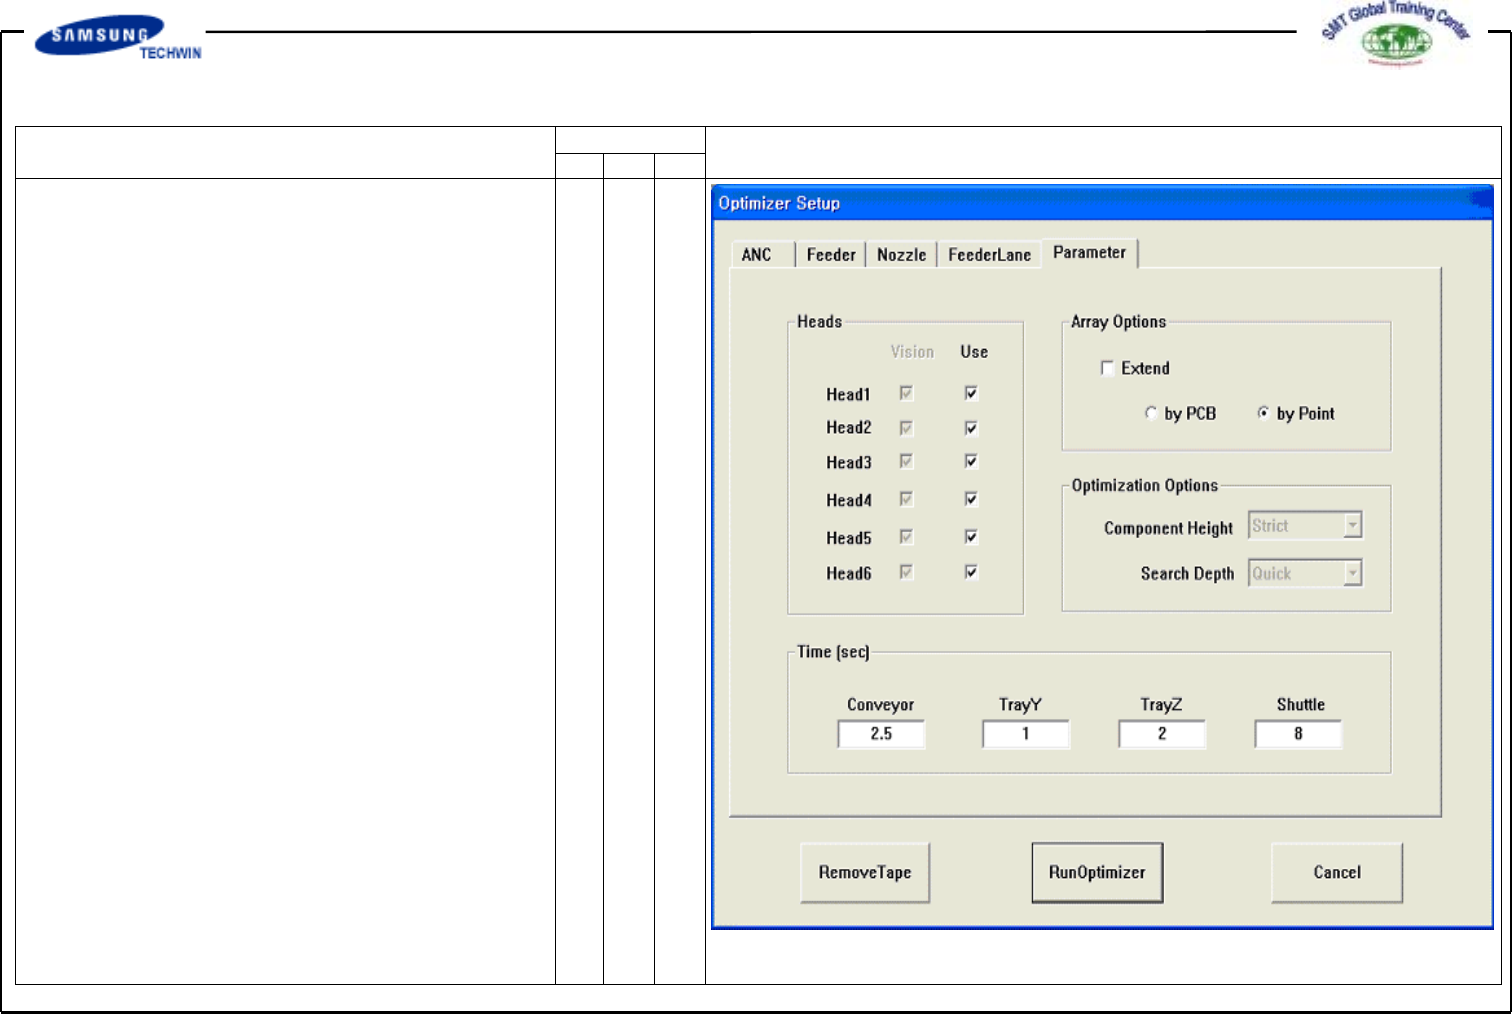Uncheck the Head1 Use checkbox
Screen dimensions: 1512x1014
pos(970,394)
